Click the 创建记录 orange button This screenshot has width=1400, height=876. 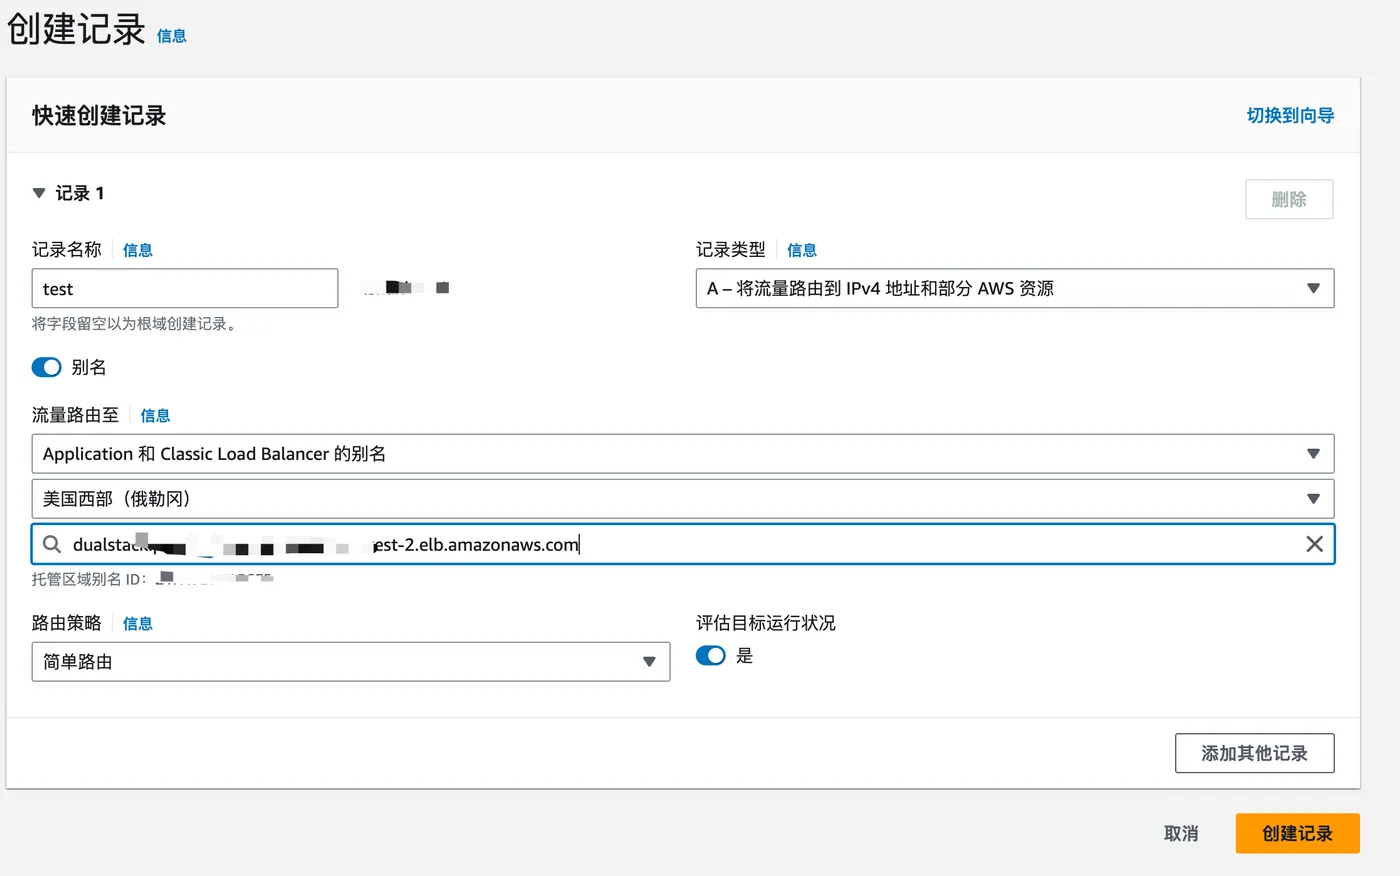1297,833
